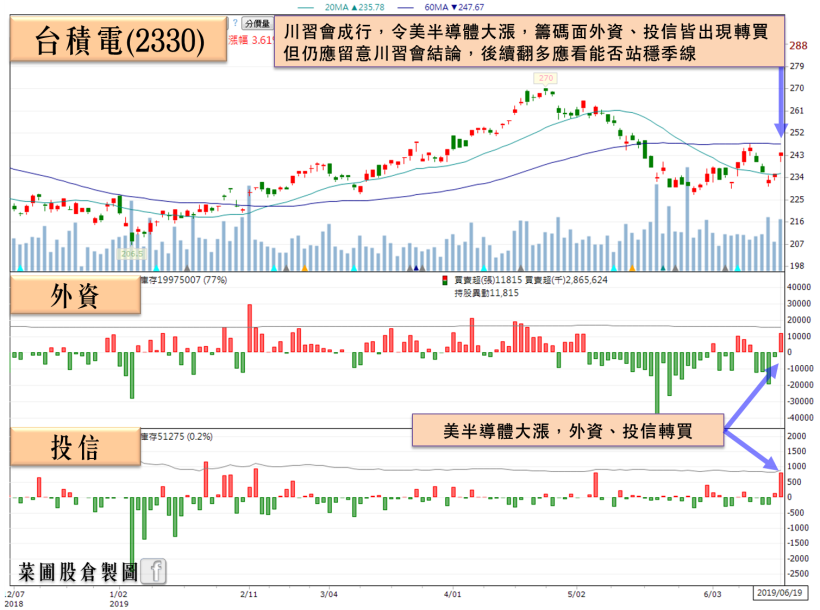Click the 漲幅 3.61% text

(x=251, y=40)
